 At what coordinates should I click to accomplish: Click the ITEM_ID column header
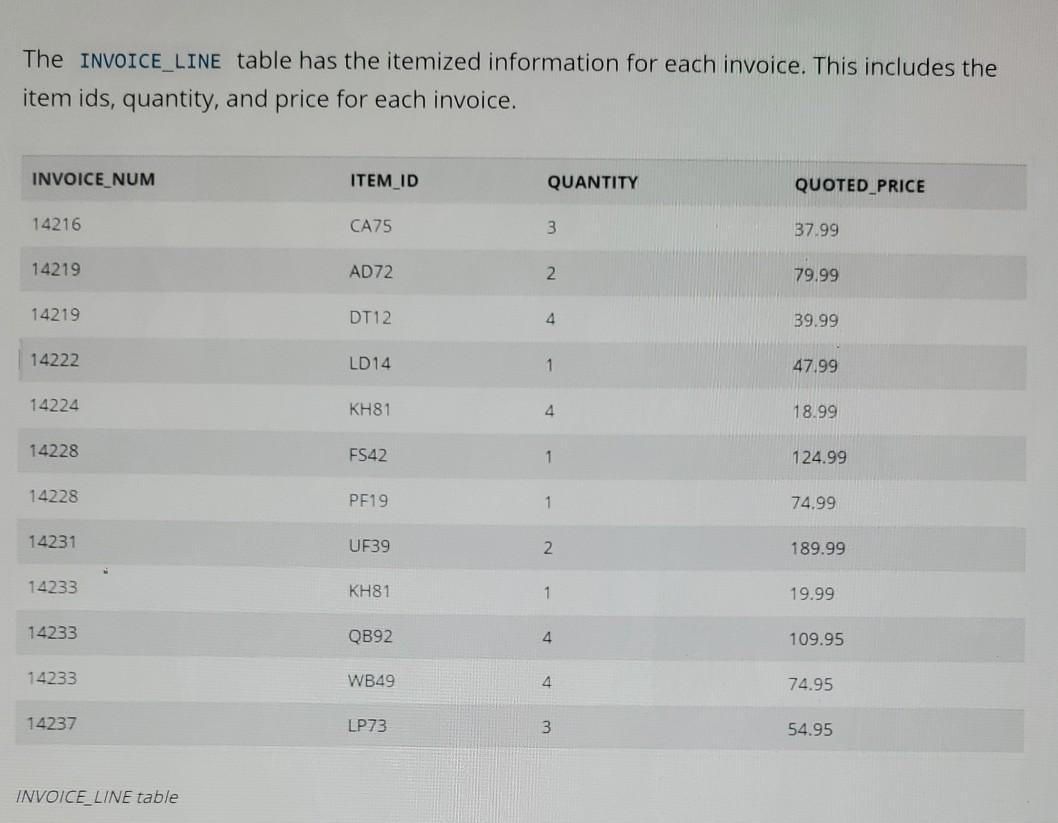point(384,181)
